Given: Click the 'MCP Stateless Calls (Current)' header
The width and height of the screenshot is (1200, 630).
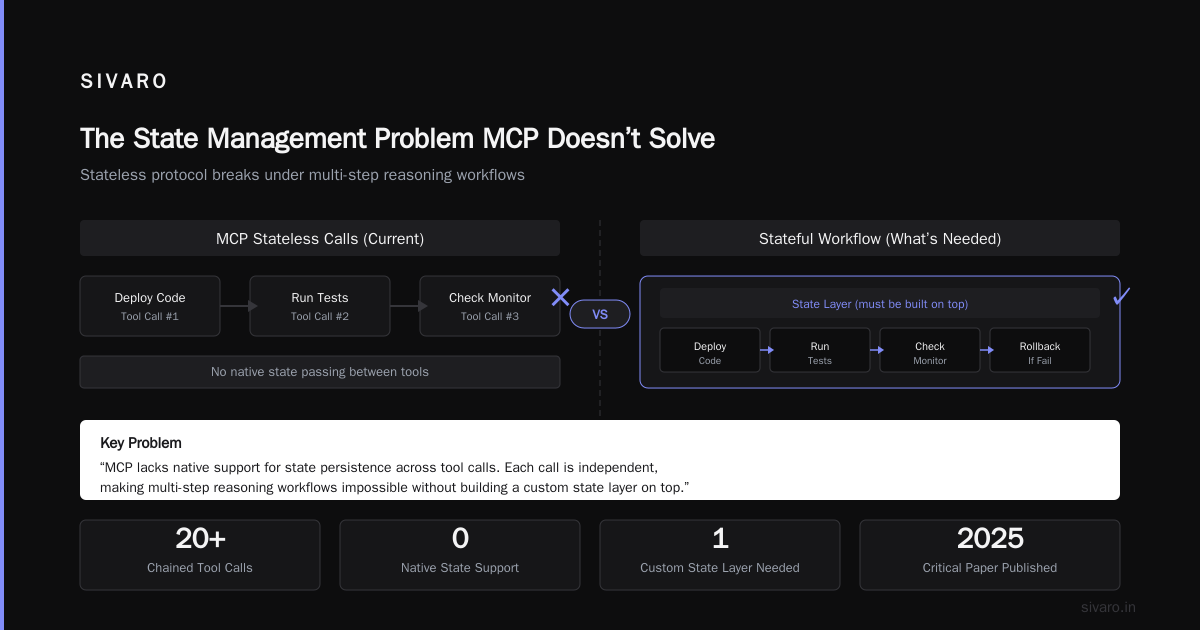Looking at the screenshot, I should coord(320,239).
